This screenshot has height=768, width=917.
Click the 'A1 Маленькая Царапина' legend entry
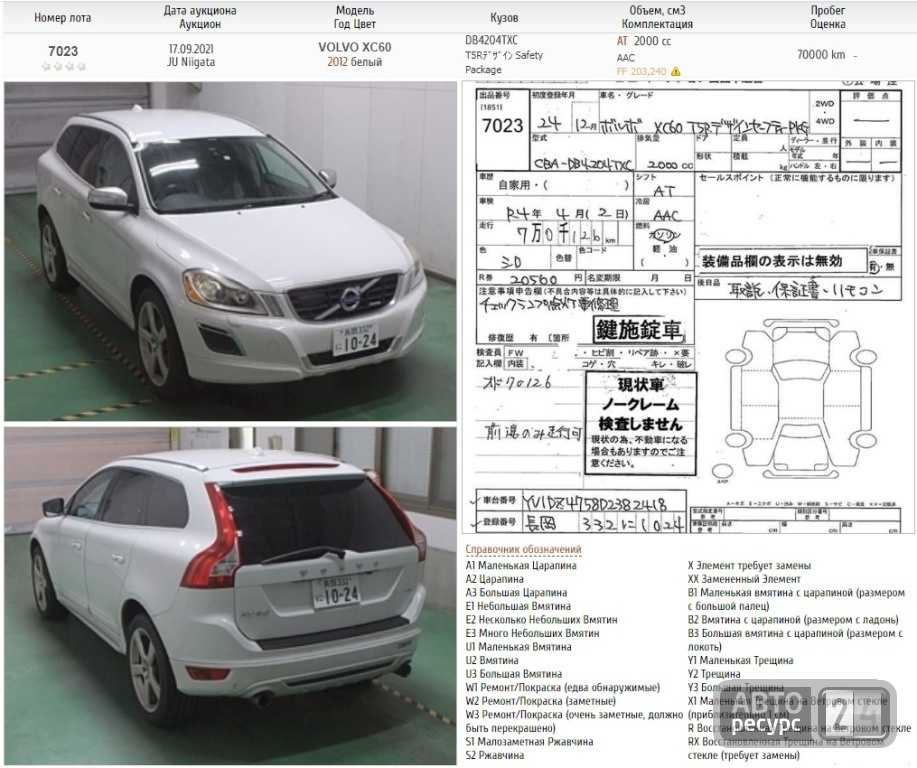point(521,566)
